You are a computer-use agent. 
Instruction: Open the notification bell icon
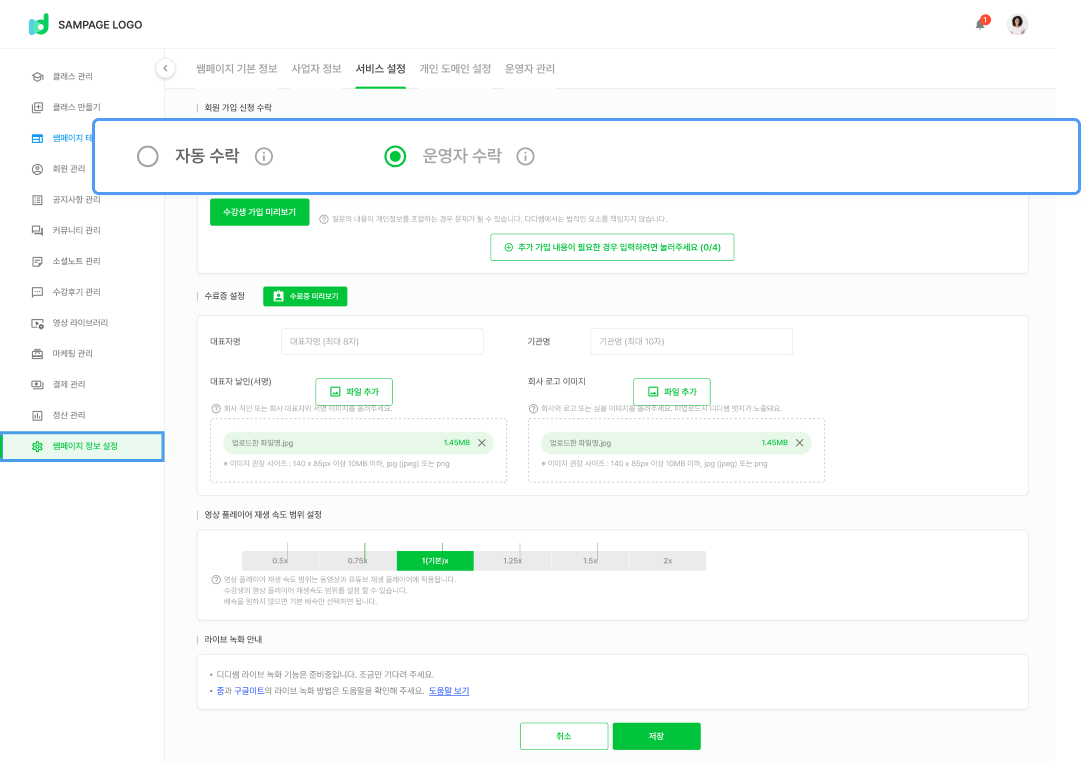(x=980, y=25)
